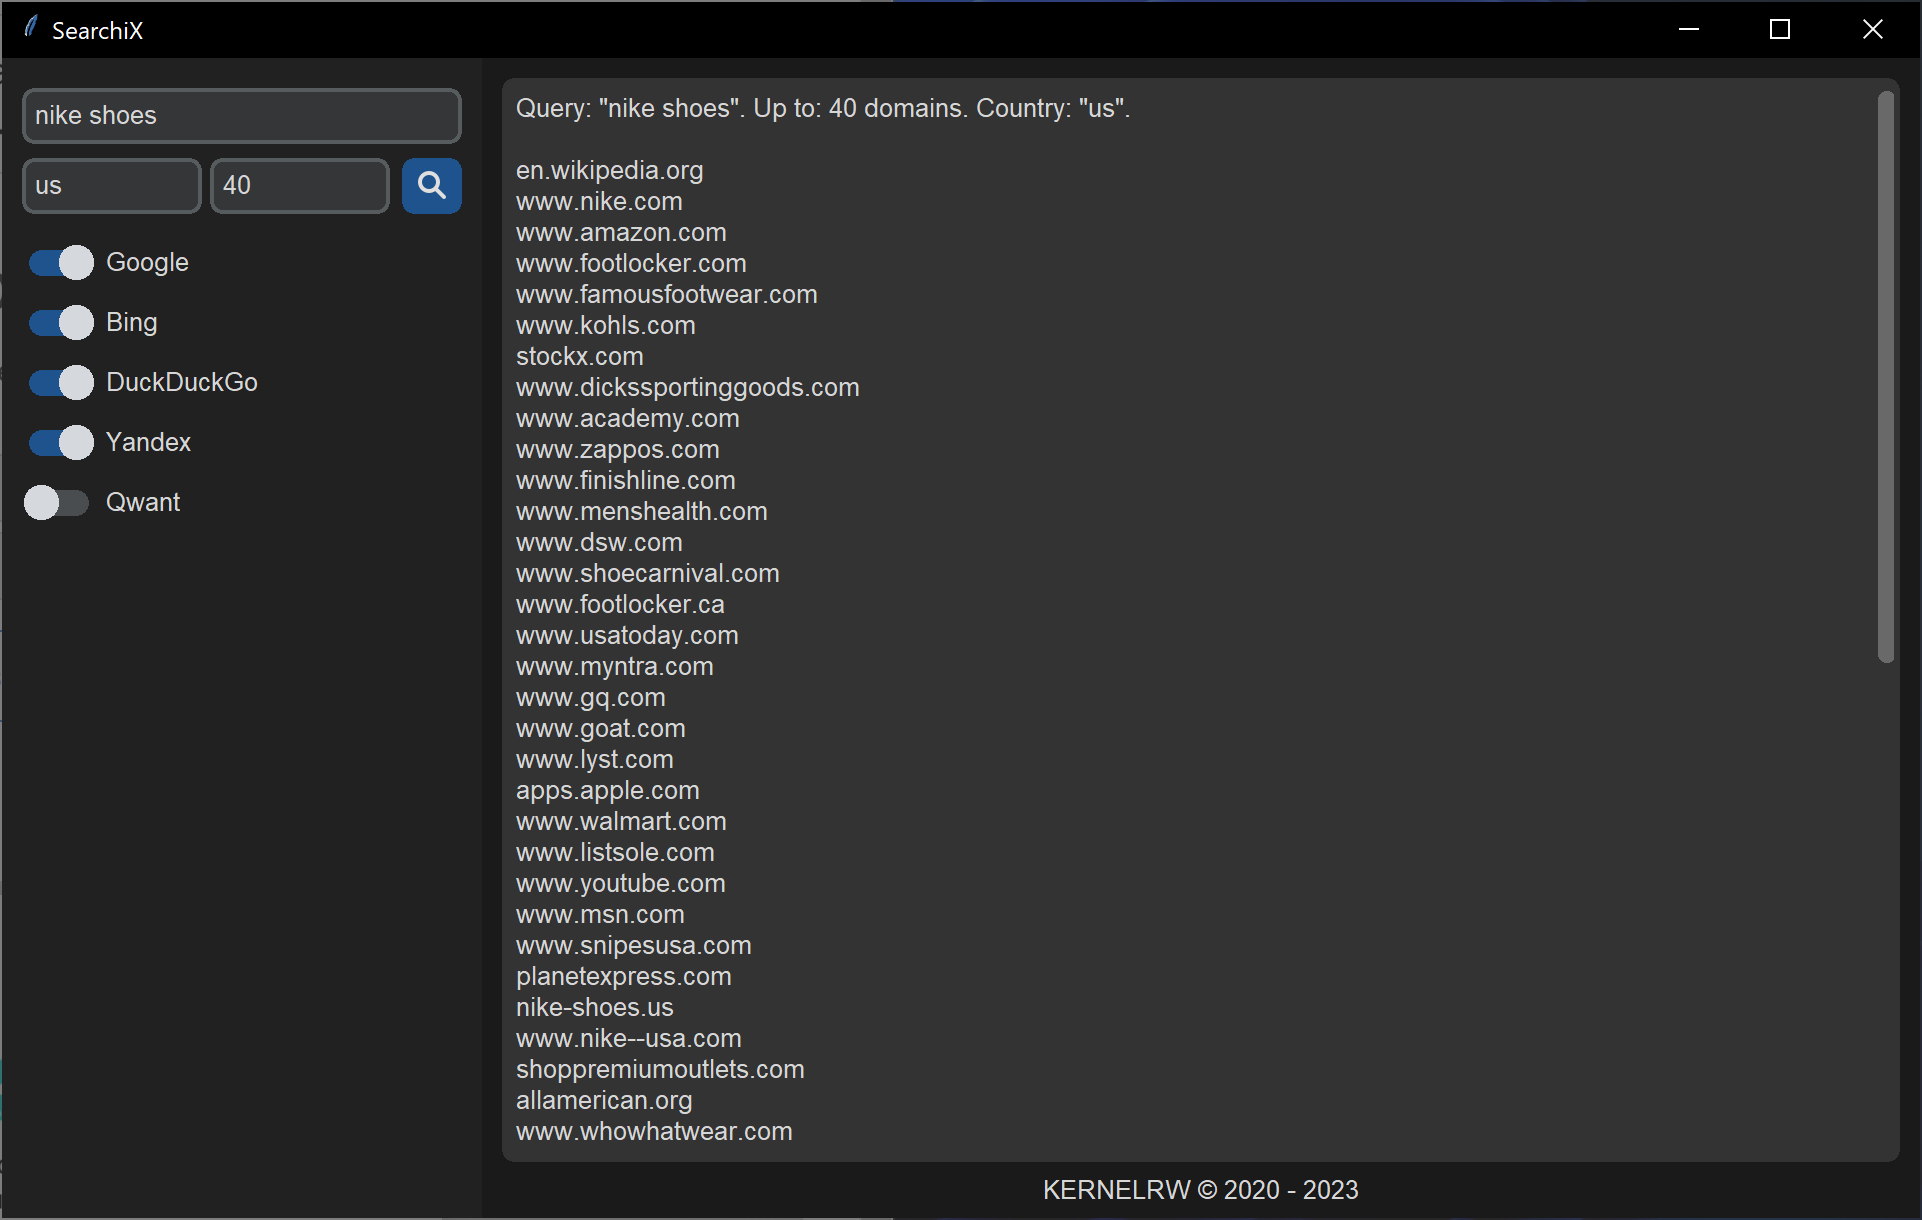Click www.nike.com in the results

(x=599, y=202)
